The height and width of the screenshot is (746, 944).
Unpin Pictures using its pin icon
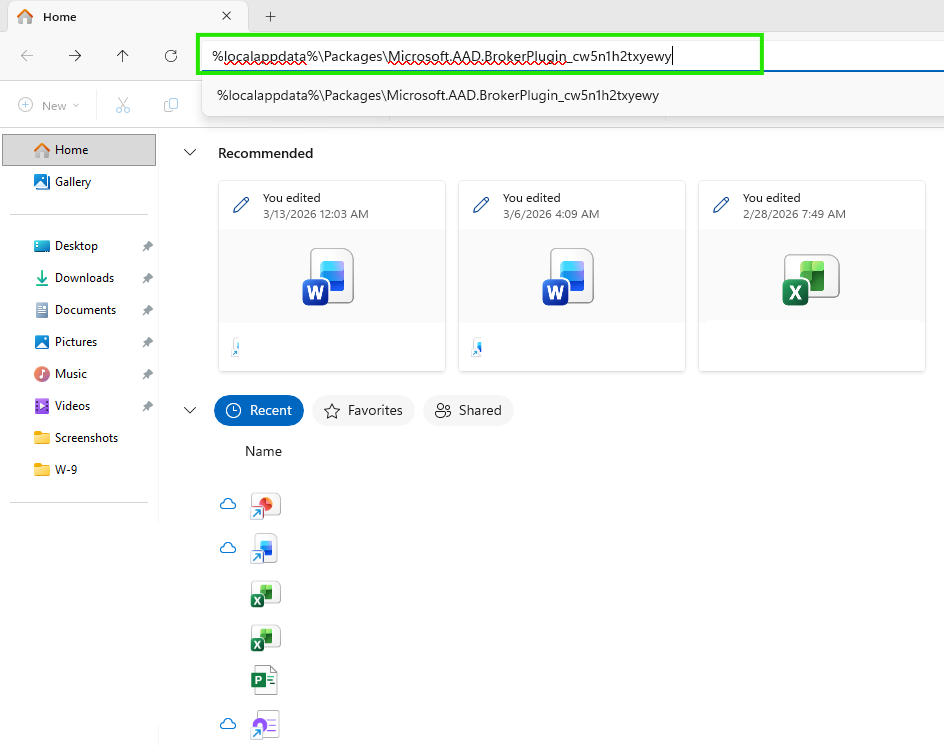tap(148, 341)
